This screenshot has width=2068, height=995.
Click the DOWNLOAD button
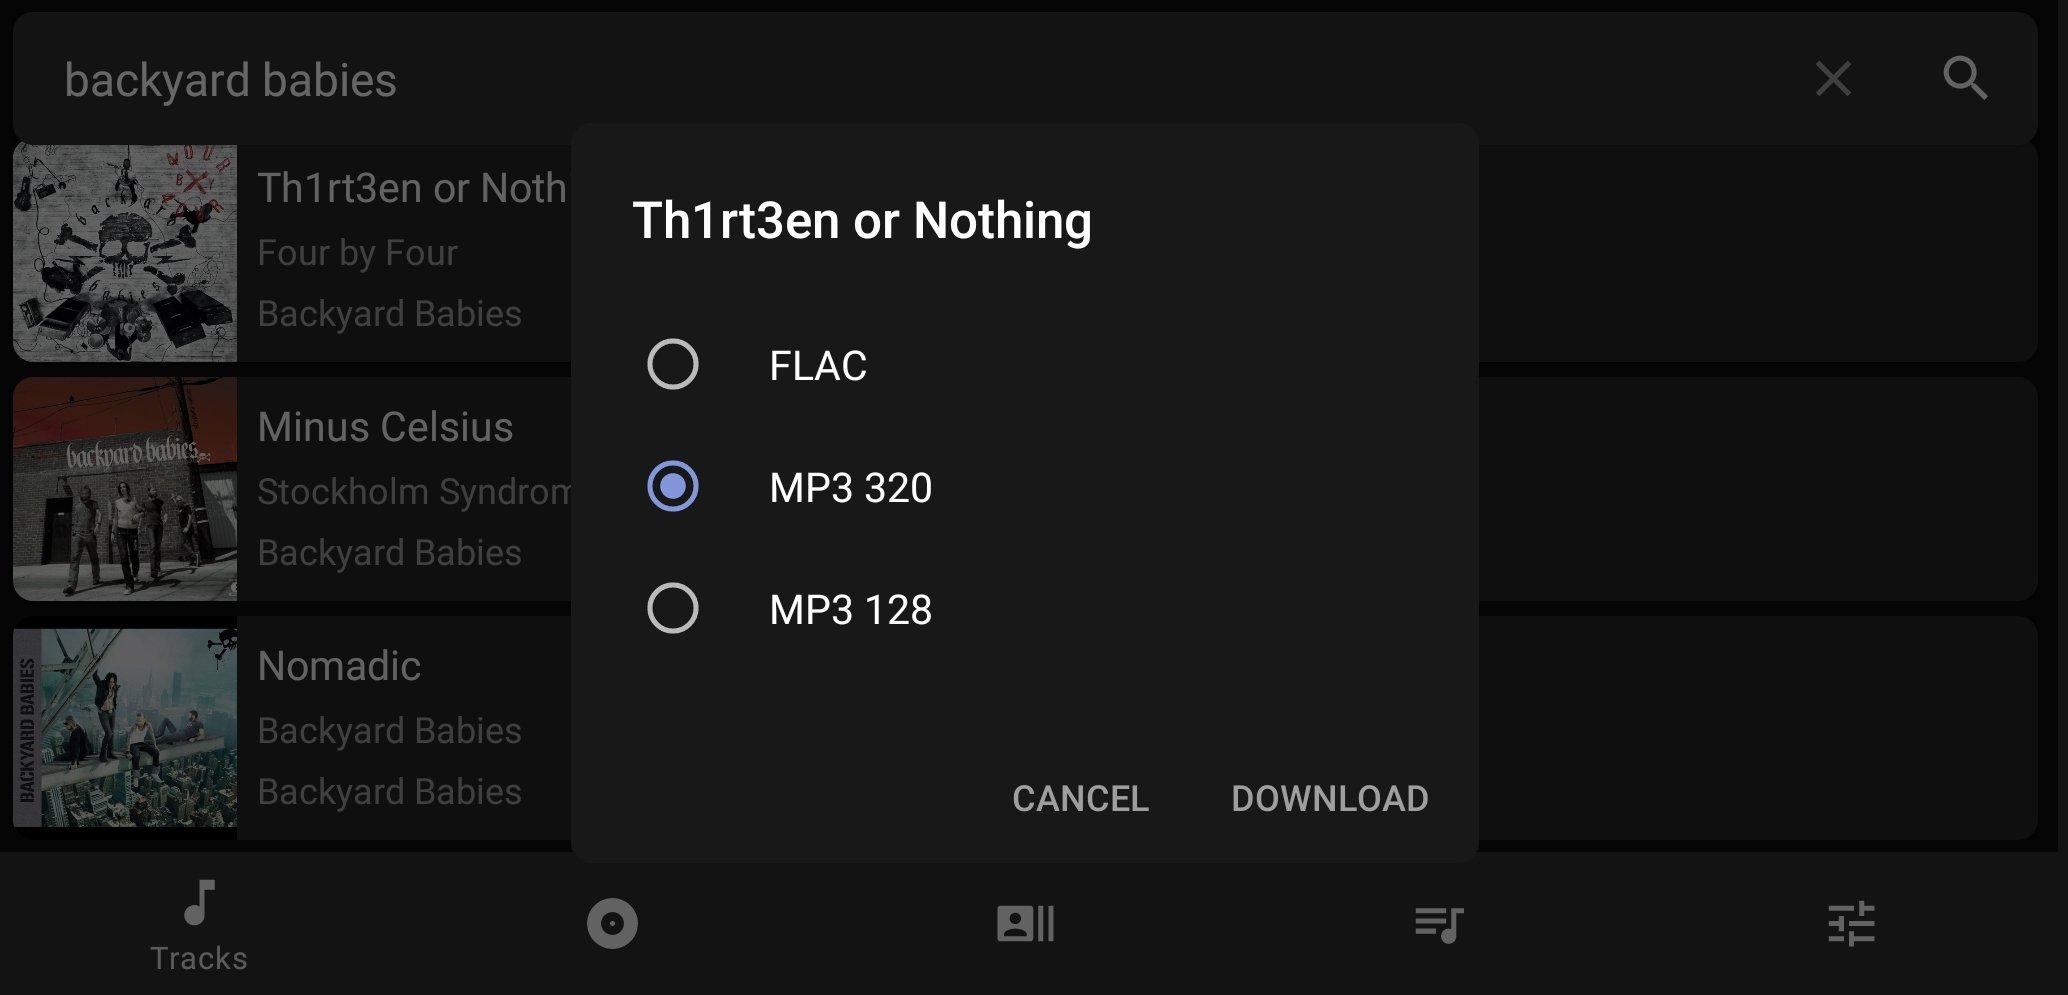(x=1330, y=798)
